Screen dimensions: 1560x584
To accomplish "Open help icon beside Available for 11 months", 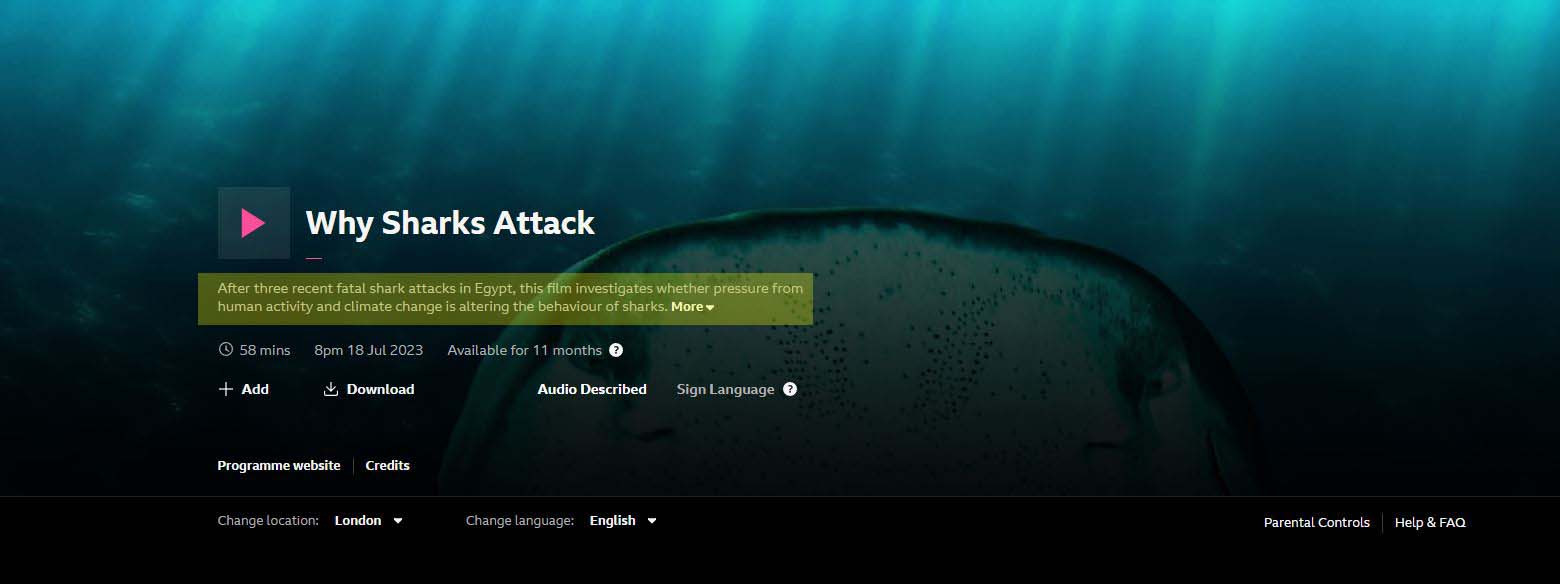I will click(616, 350).
